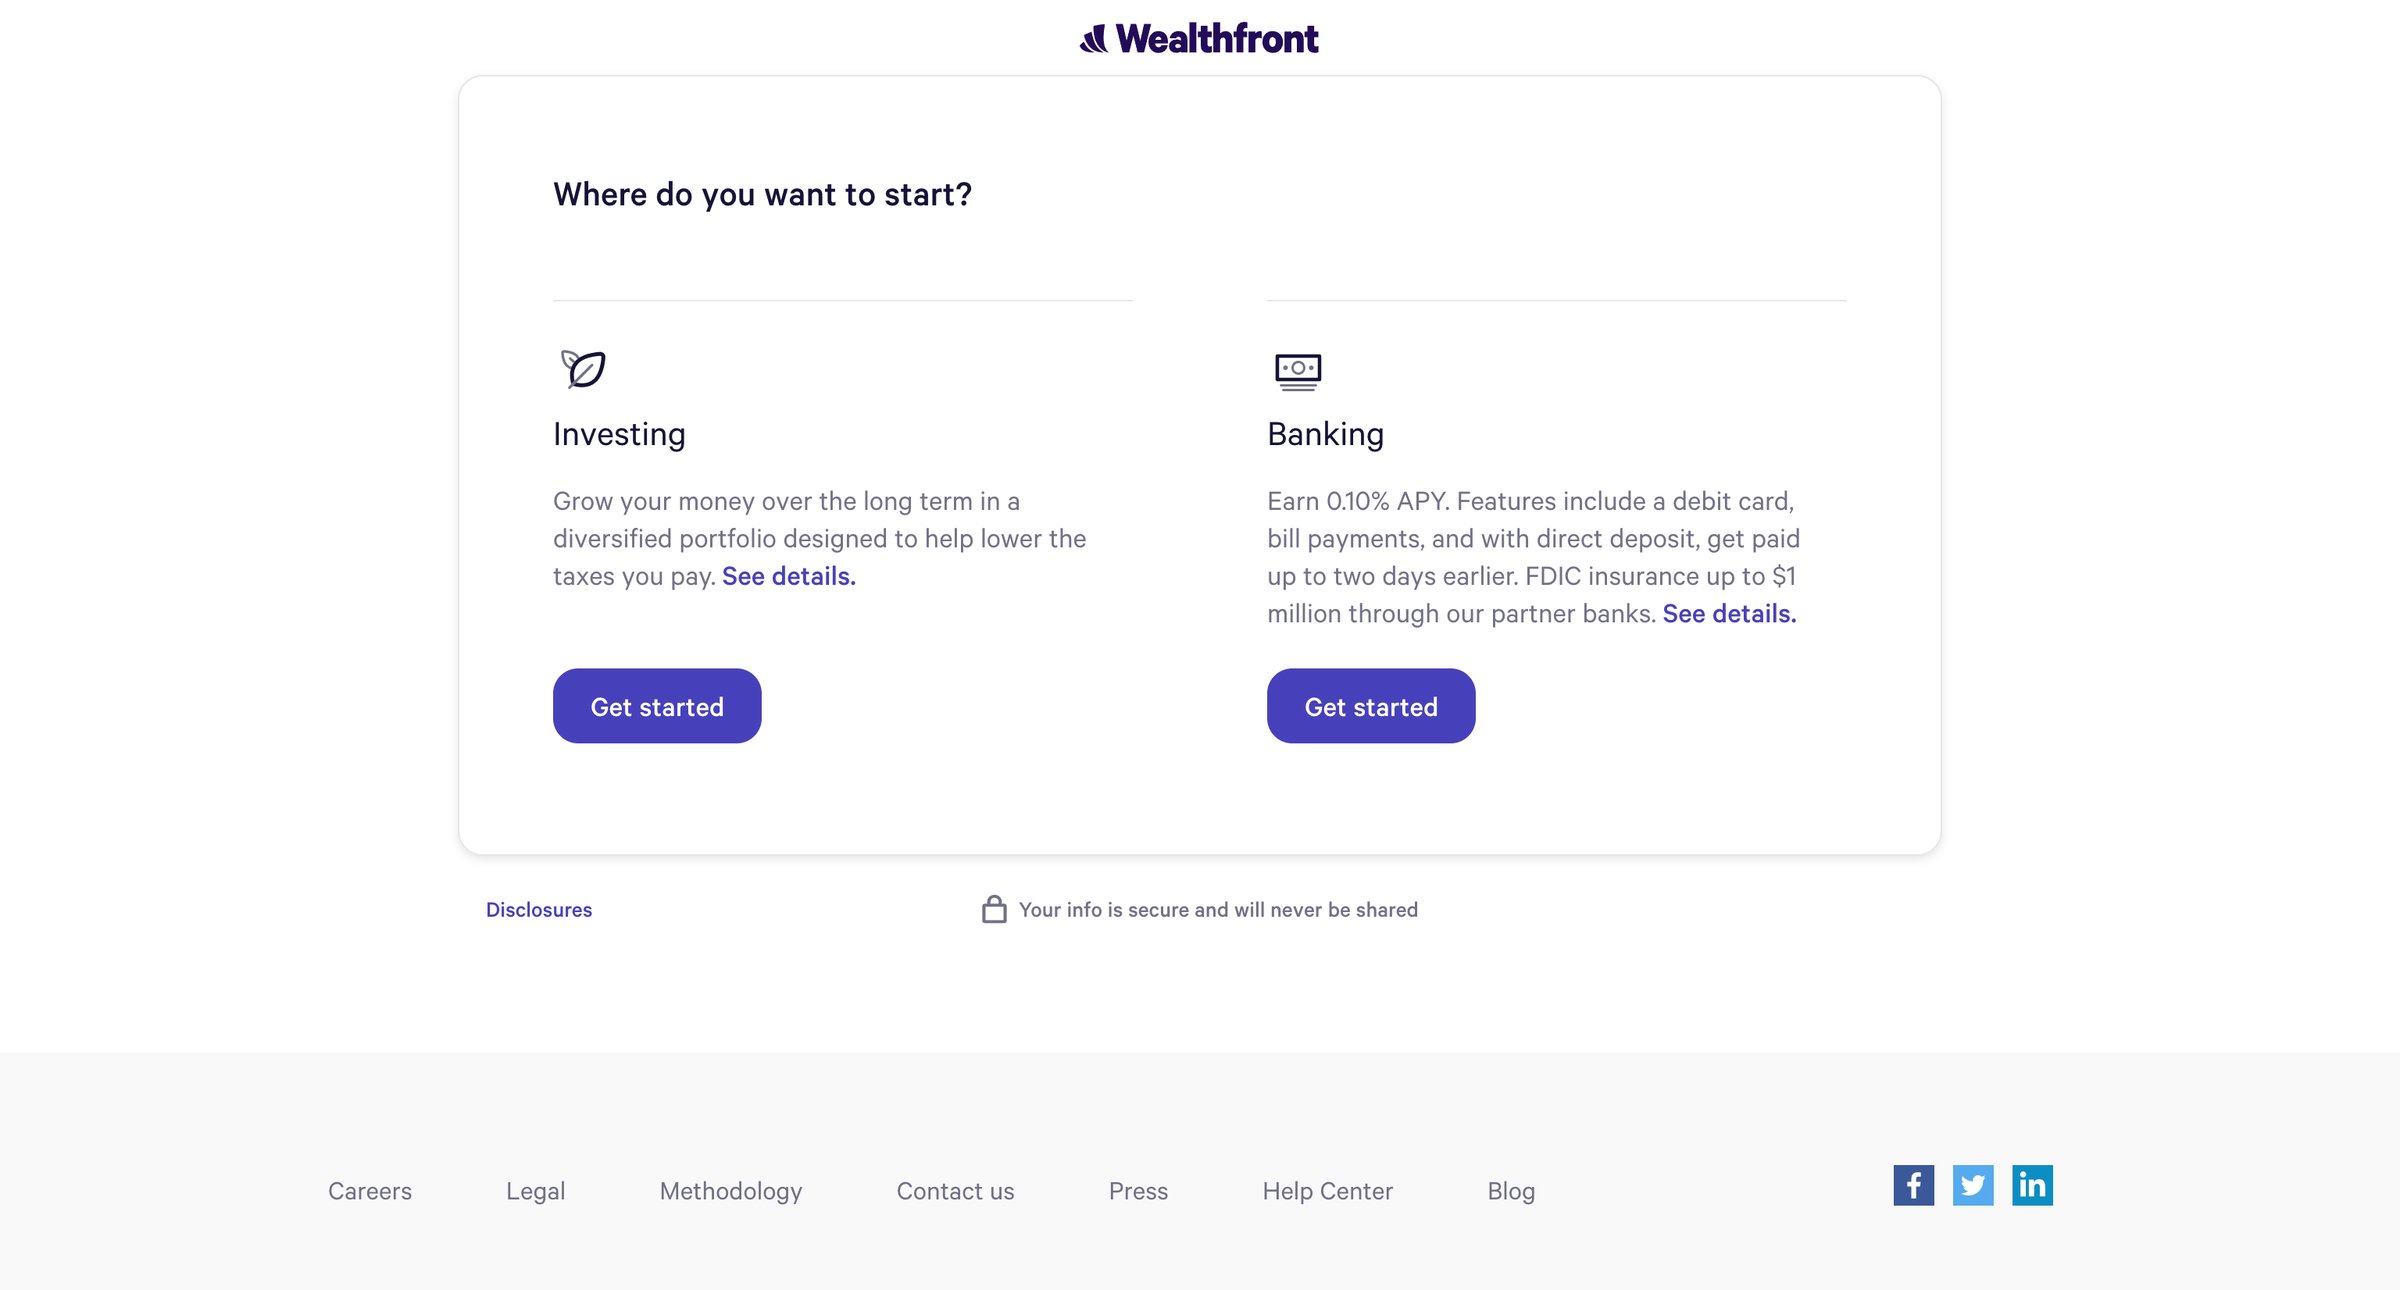This screenshot has width=2400, height=1290.
Task: Open the Press page link
Action: pyautogui.click(x=1138, y=1191)
